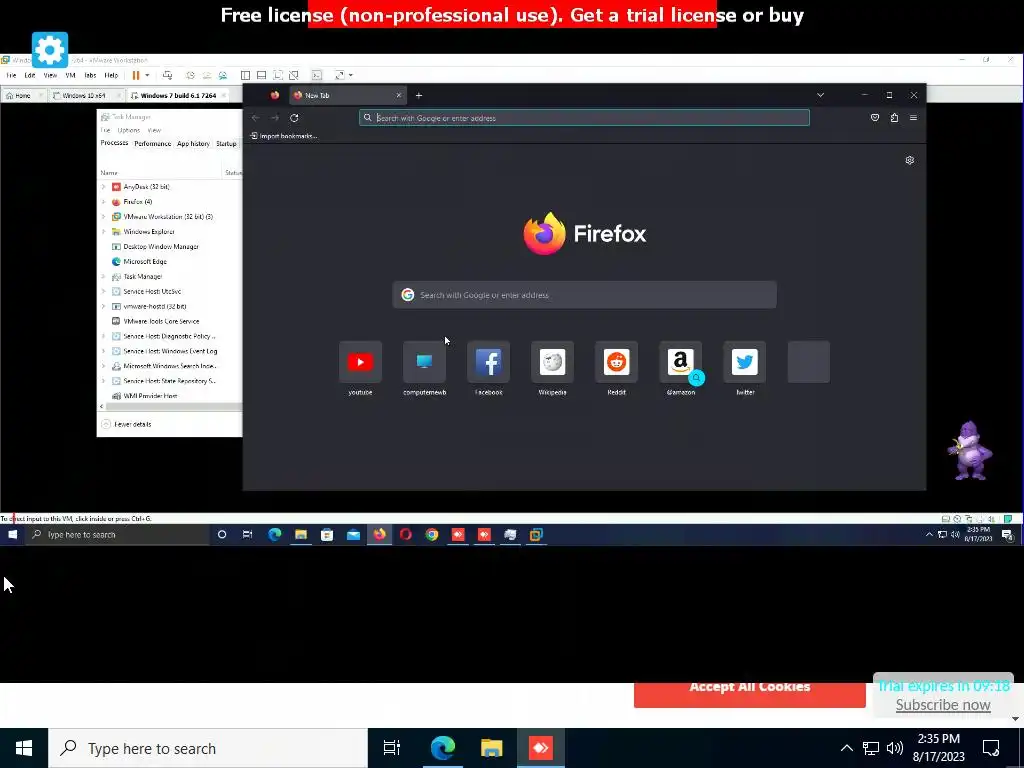Click the Firefox address bar
This screenshot has width=1024, height=768.
pos(584,118)
